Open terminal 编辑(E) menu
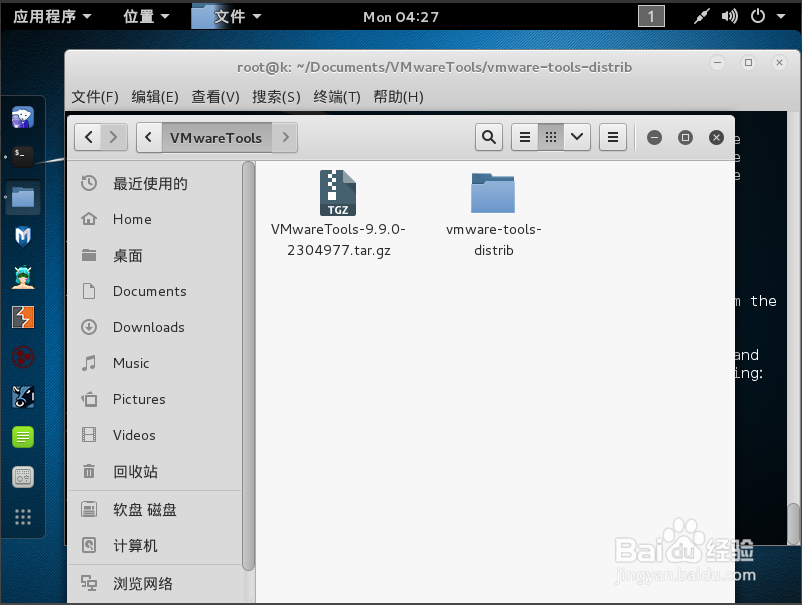This screenshot has width=802, height=605. click(154, 97)
